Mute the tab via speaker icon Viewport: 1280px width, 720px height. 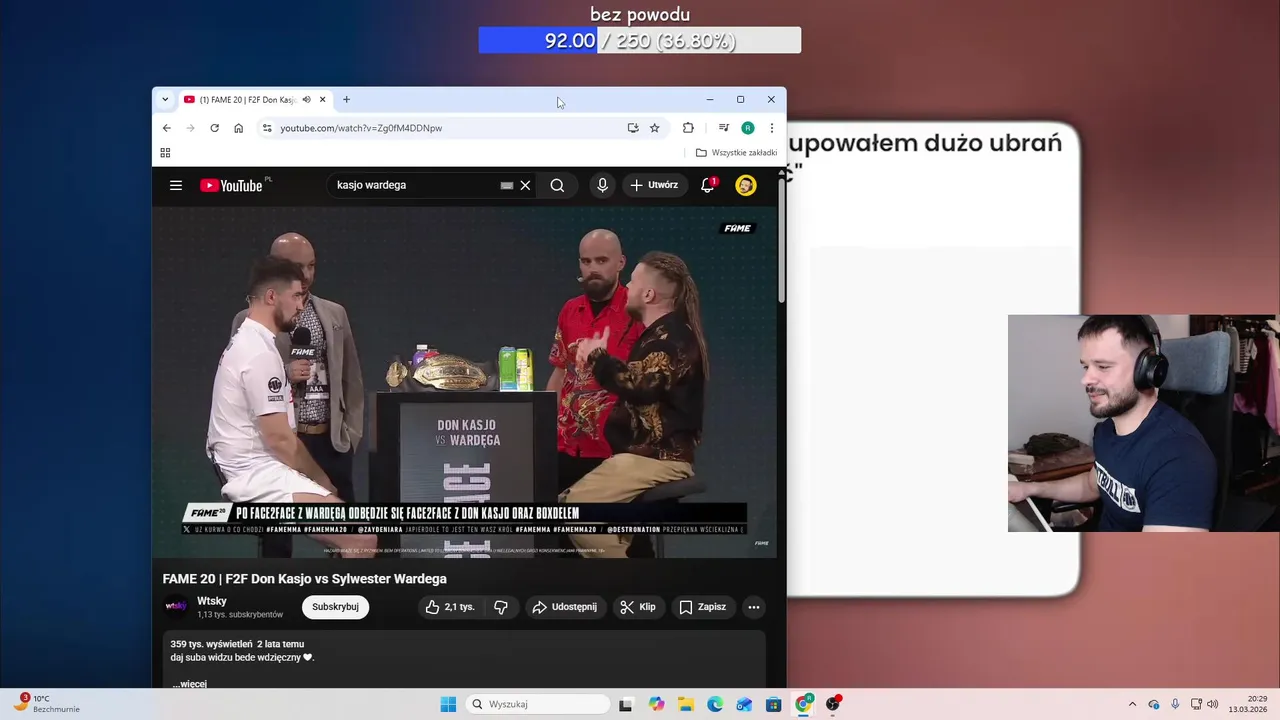pyautogui.click(x=307, y=100)
